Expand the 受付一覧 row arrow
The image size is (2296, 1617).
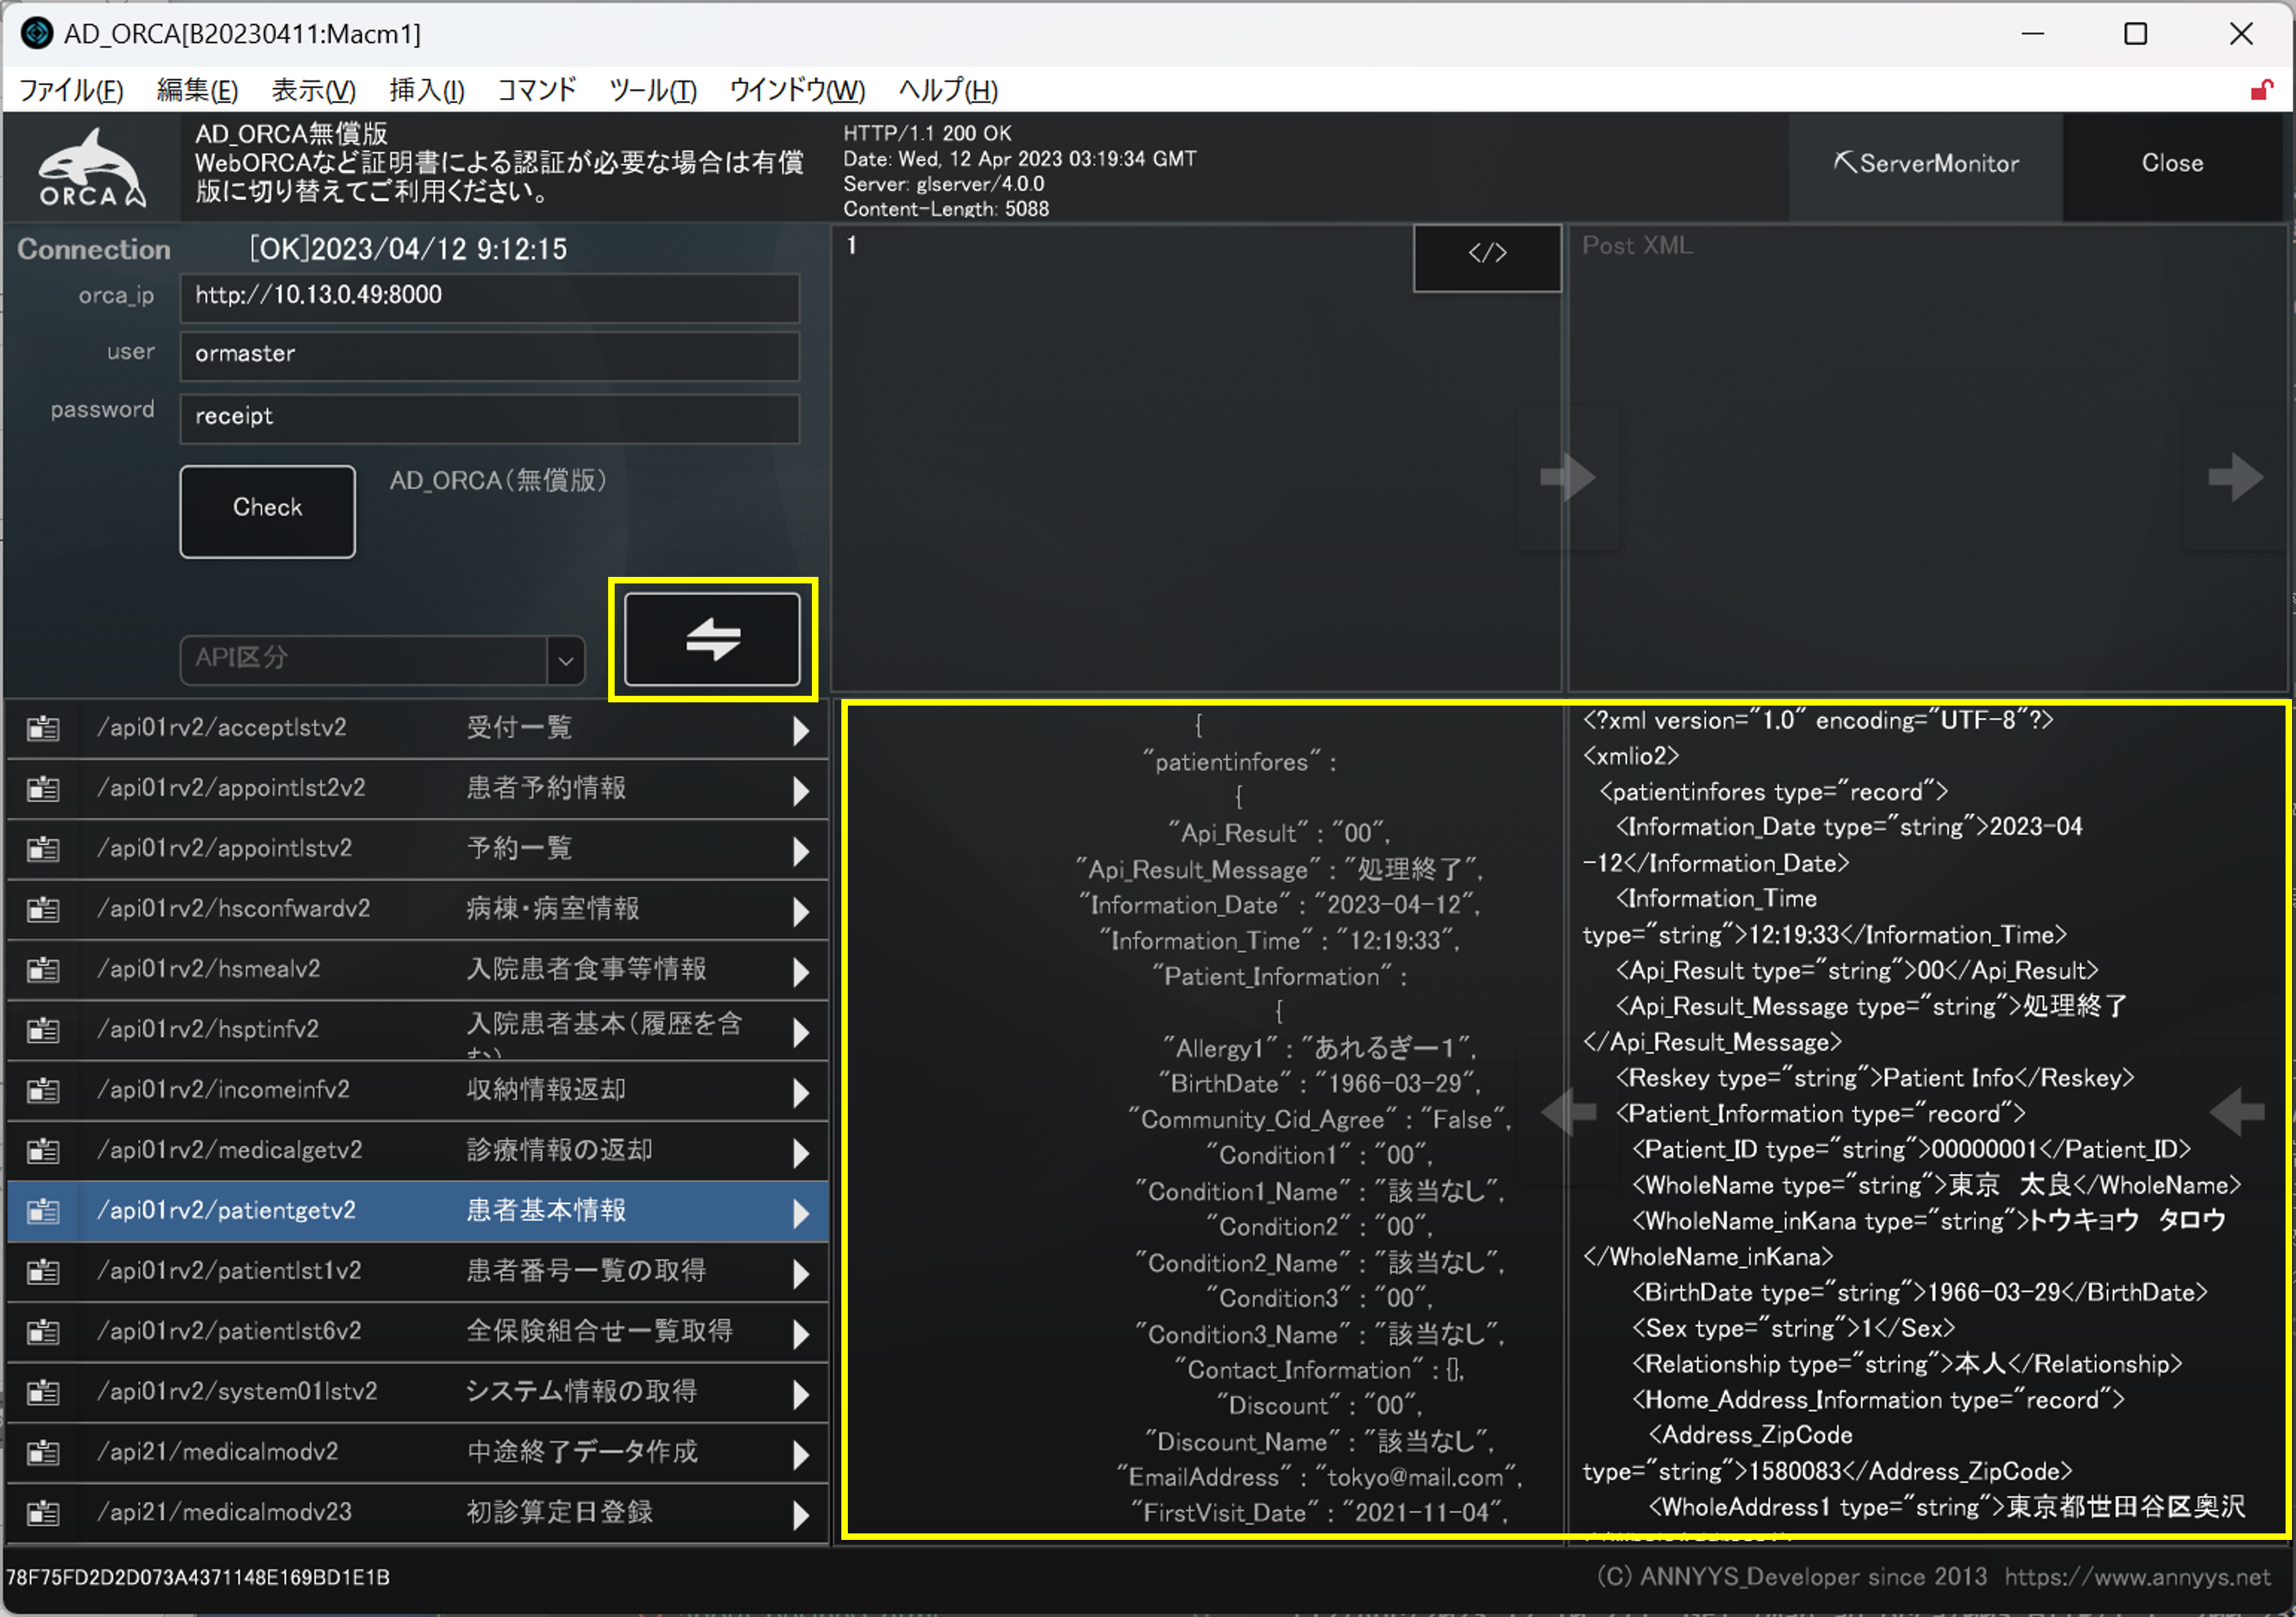click(x=801, y=731)
